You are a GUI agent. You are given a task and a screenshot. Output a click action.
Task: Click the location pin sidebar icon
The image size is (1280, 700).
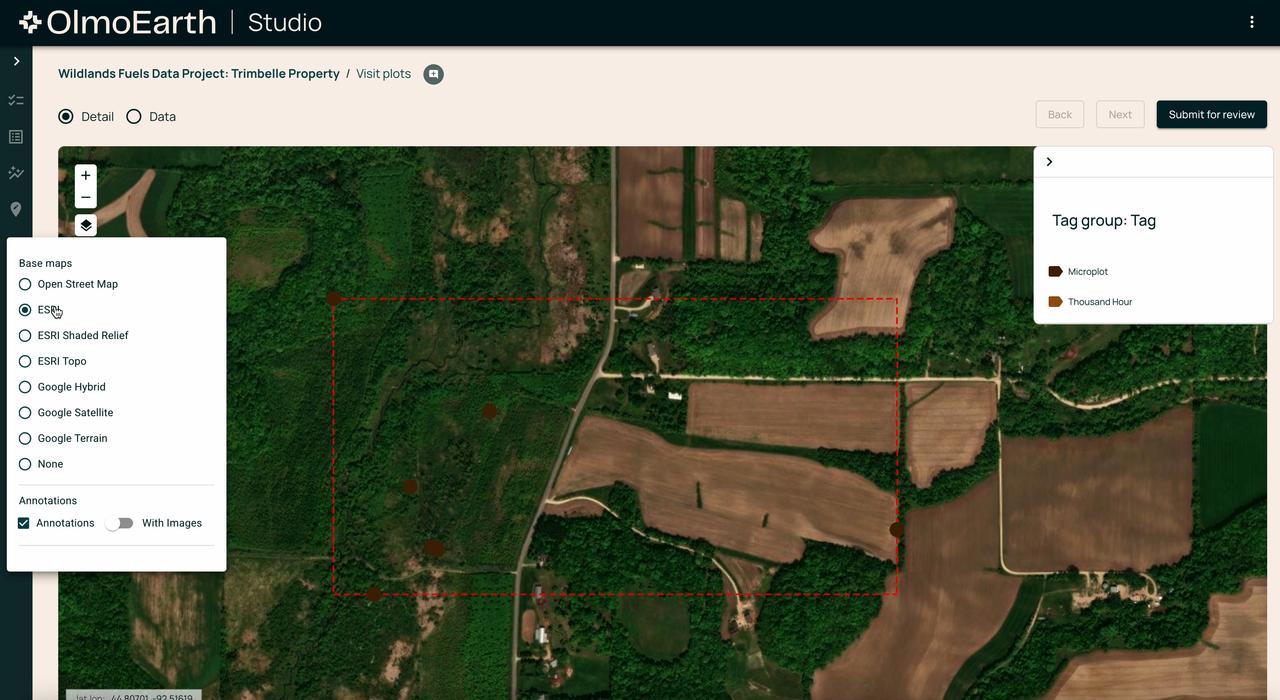point(16,209)
